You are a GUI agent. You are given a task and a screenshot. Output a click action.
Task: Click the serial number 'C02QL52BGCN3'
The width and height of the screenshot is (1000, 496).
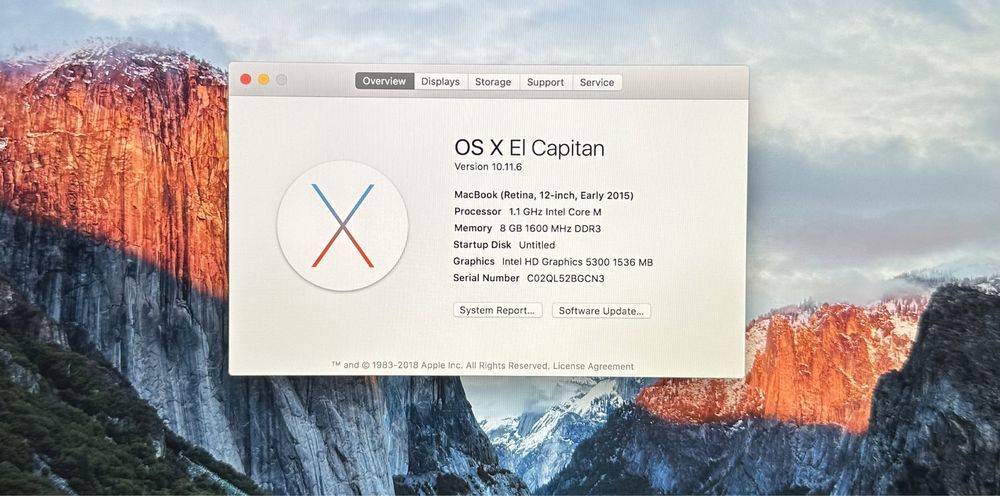[x=566, y=279]
